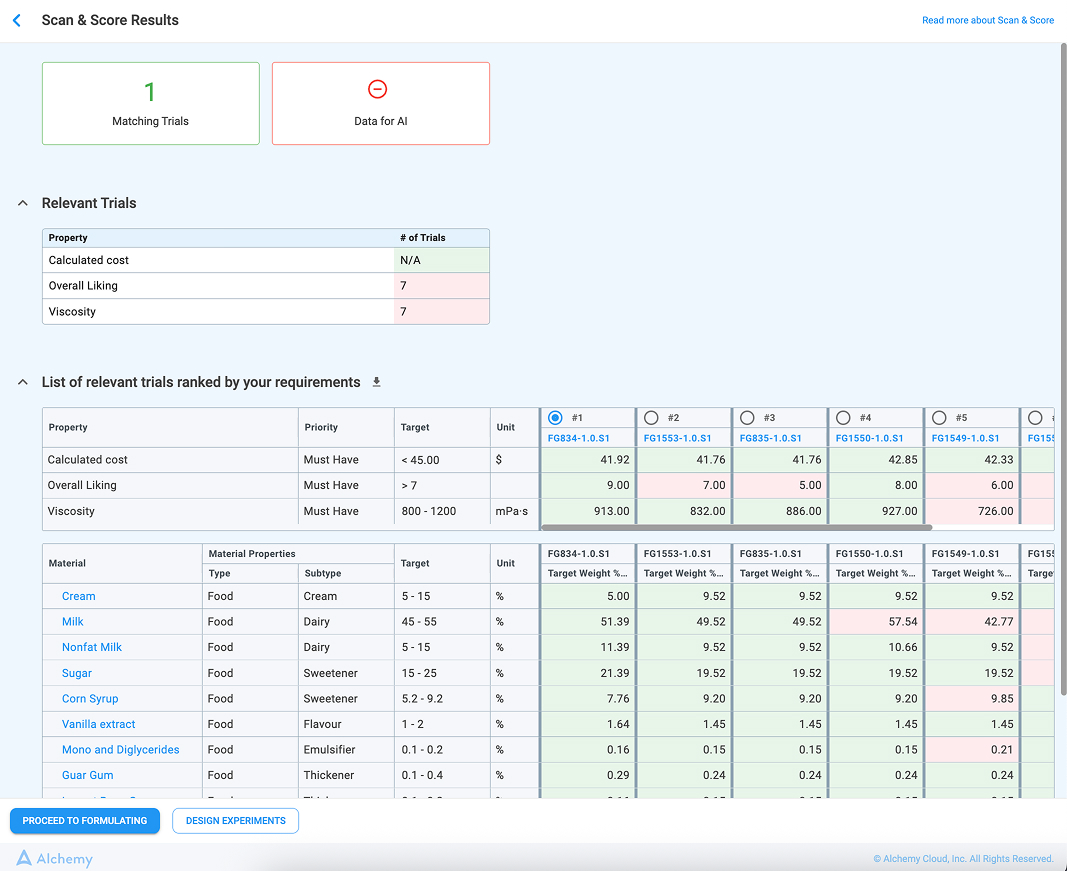Viewport: 1067px width, 871px height.
Task: Open Mono and Diglycerides material link
Action: pos(120,749)
